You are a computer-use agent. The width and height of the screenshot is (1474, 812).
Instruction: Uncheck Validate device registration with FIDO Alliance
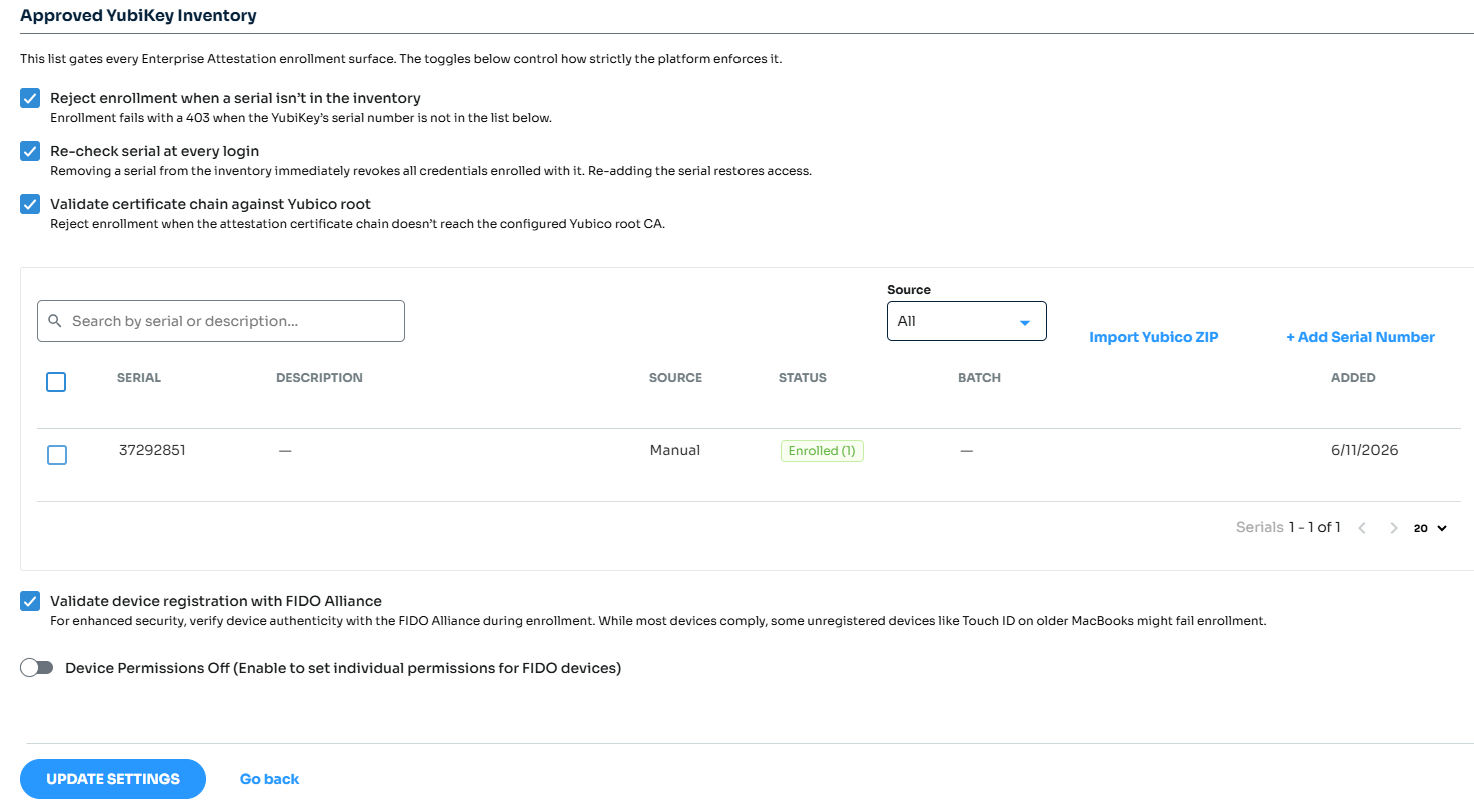tap(30, 601)
